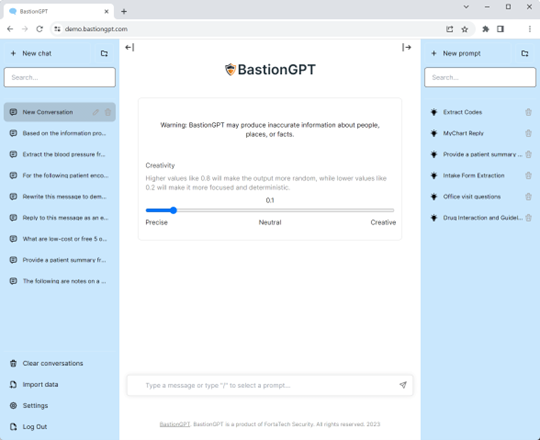The height and width of the screenshot is (440, 540).
Task: Go back with browser back arrow
Action: 10,29
